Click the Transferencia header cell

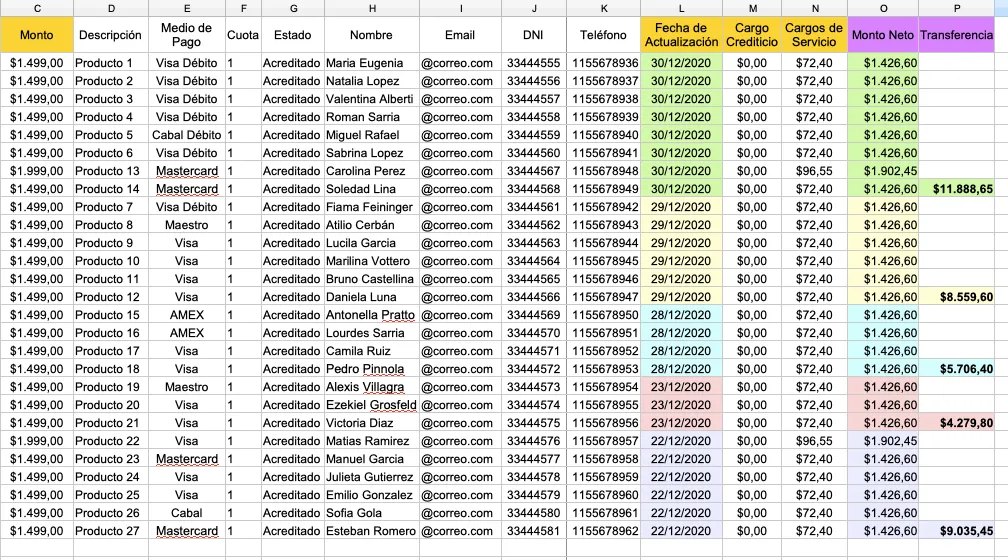click(957, 35)
